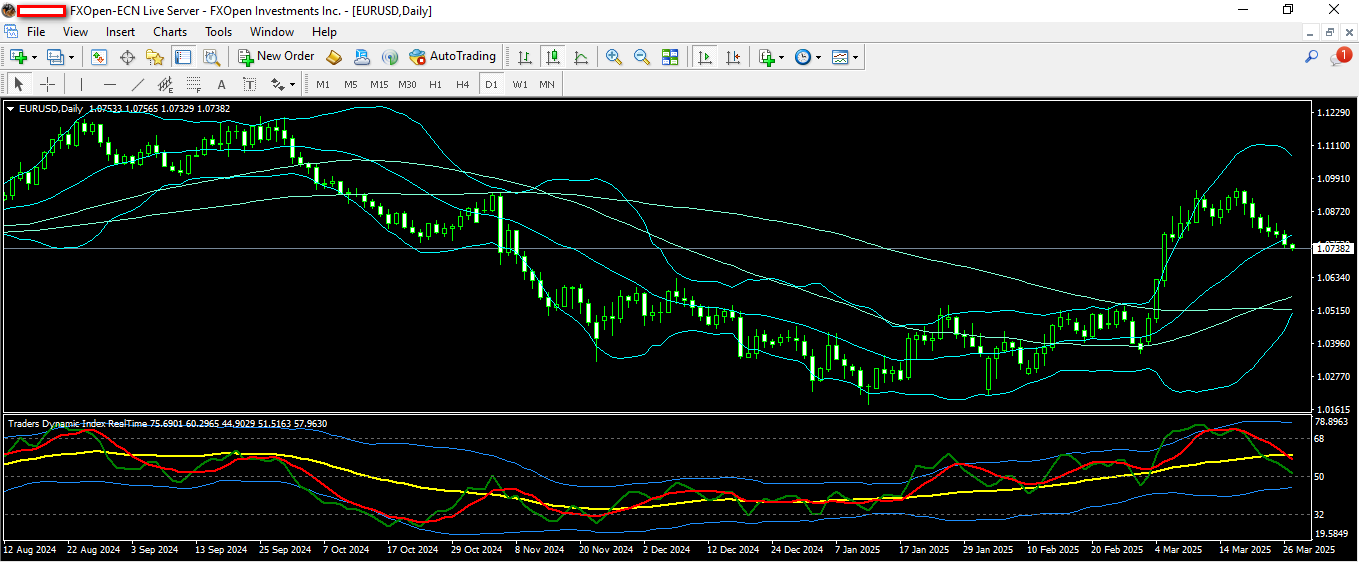Click triangle beside EURUSD,Daily chart label
Image resolution: width=1359 pixels, height=562 pixels.
coord(11,108)
